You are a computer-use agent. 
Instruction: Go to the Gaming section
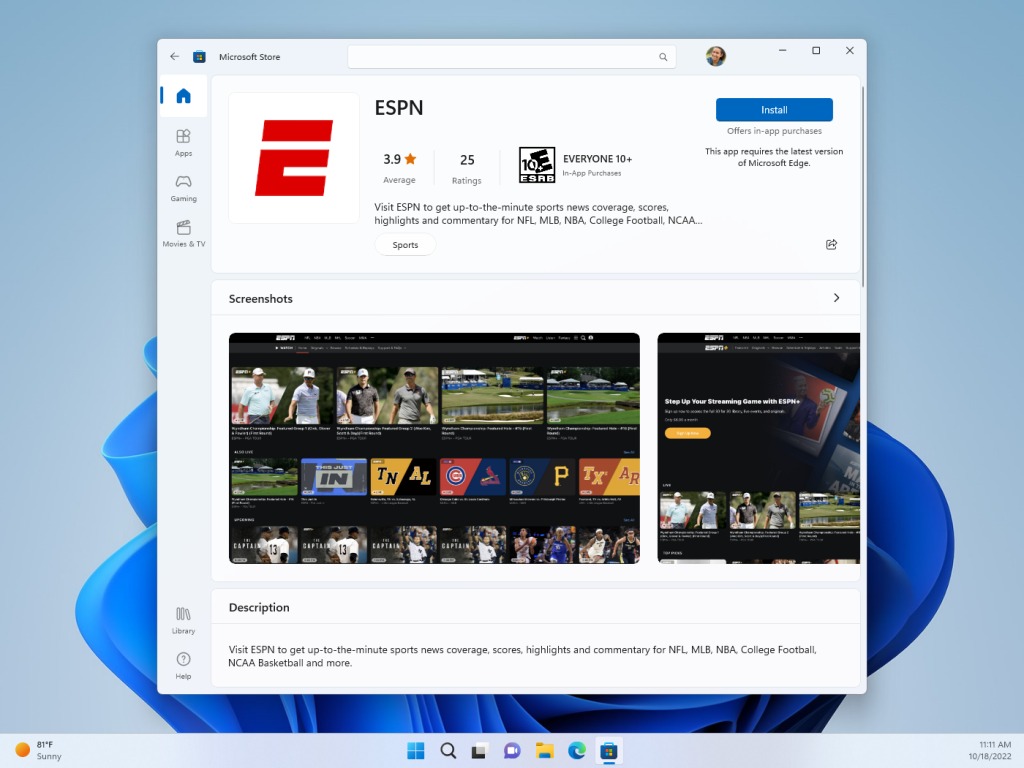point(183,187)
